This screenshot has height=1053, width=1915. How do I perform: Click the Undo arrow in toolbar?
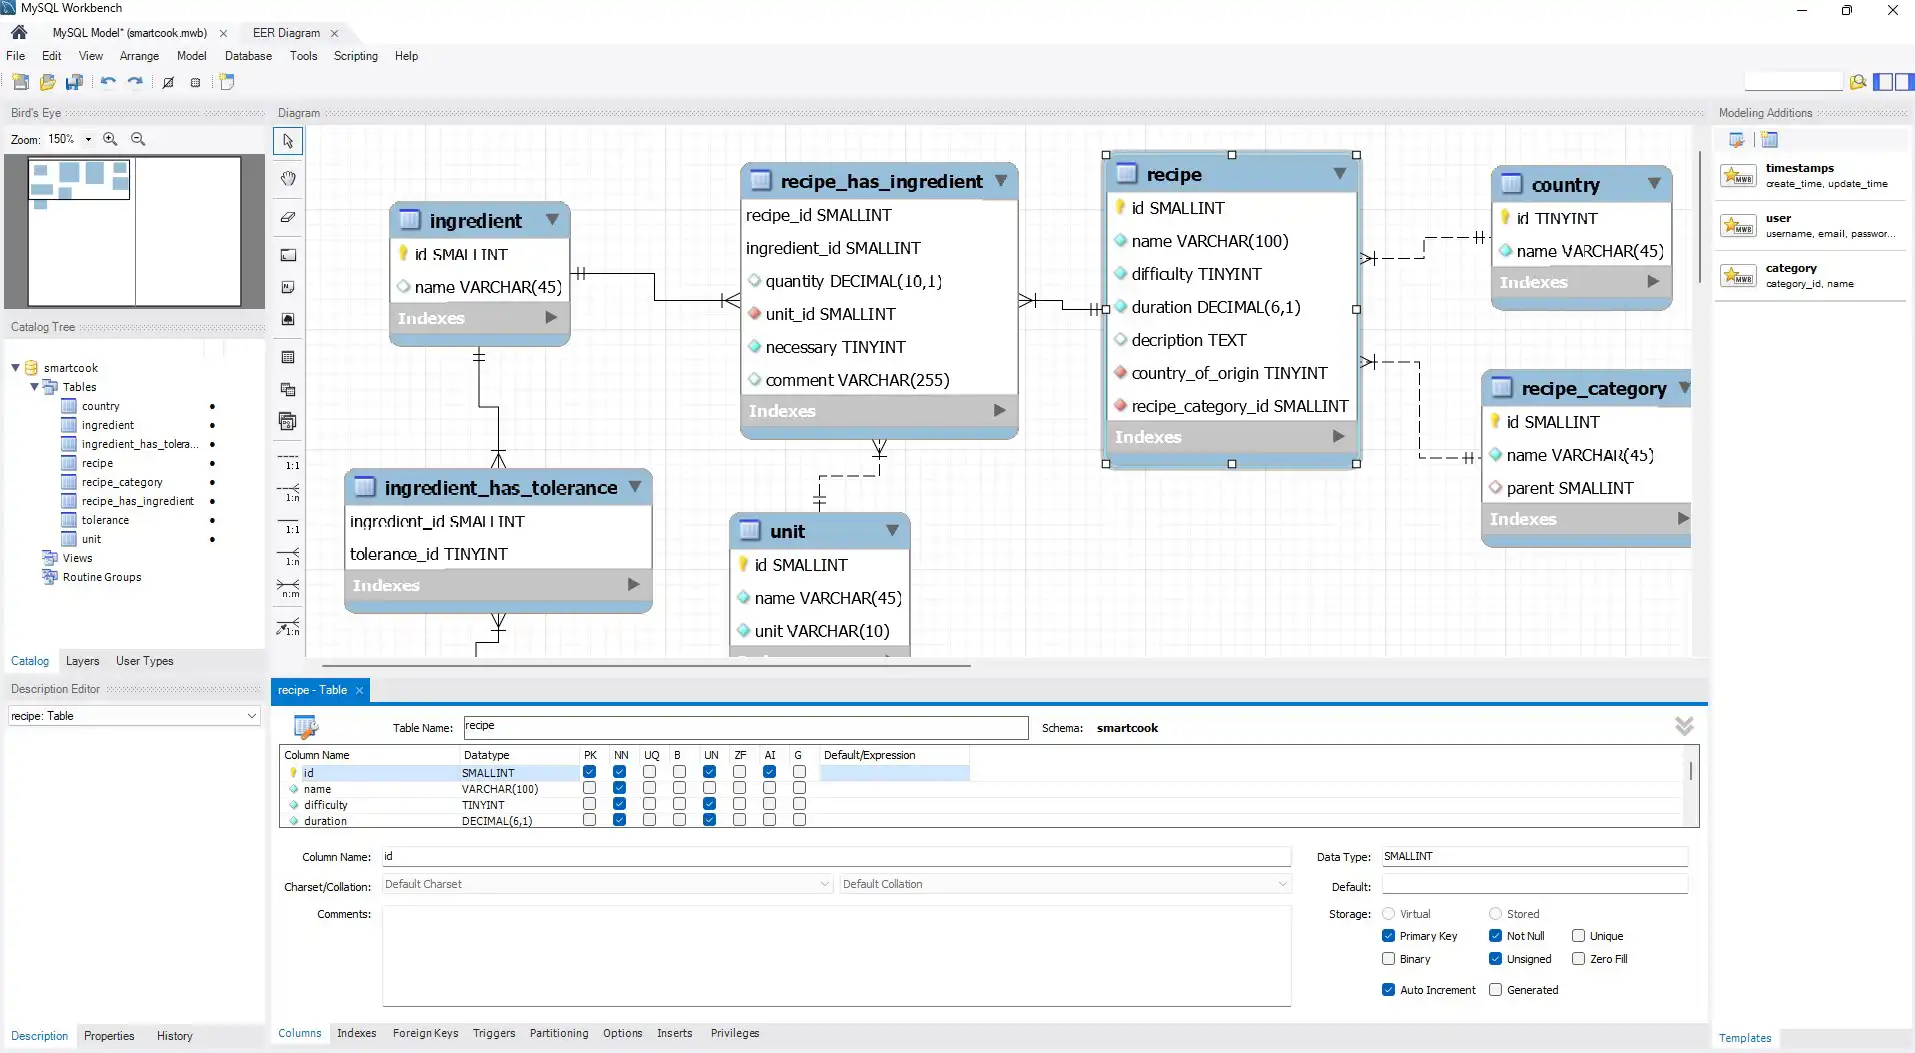pyautogui.click(x=108, y=82)
